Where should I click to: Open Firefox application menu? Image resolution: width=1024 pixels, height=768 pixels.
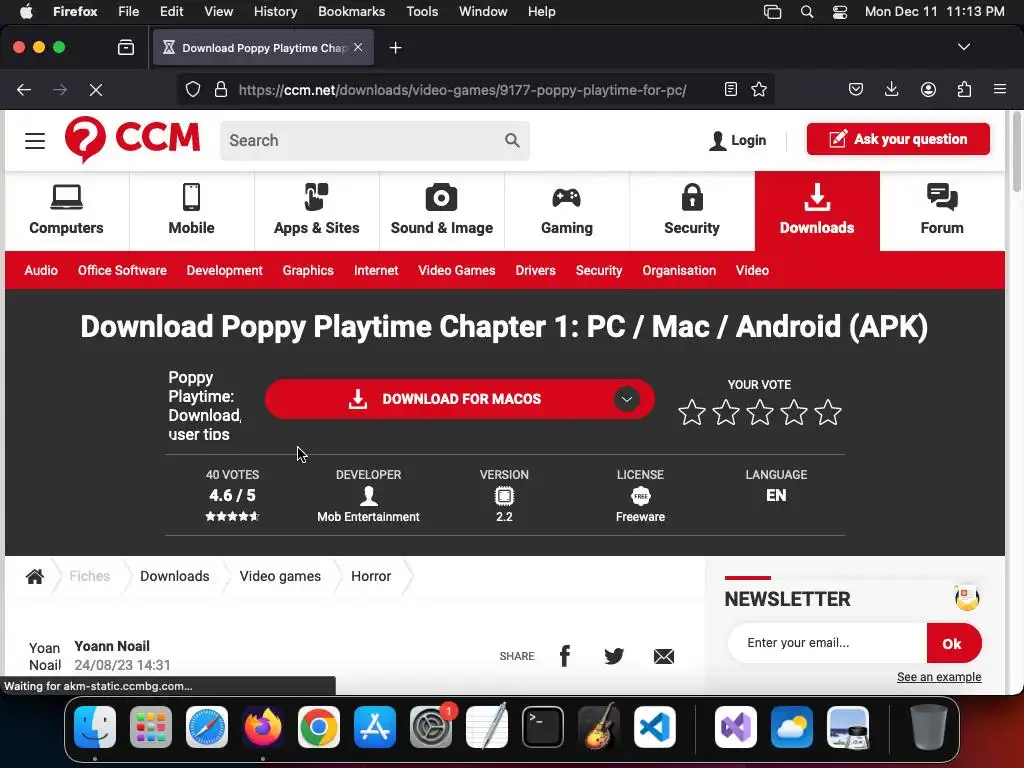pos(1000,89)
